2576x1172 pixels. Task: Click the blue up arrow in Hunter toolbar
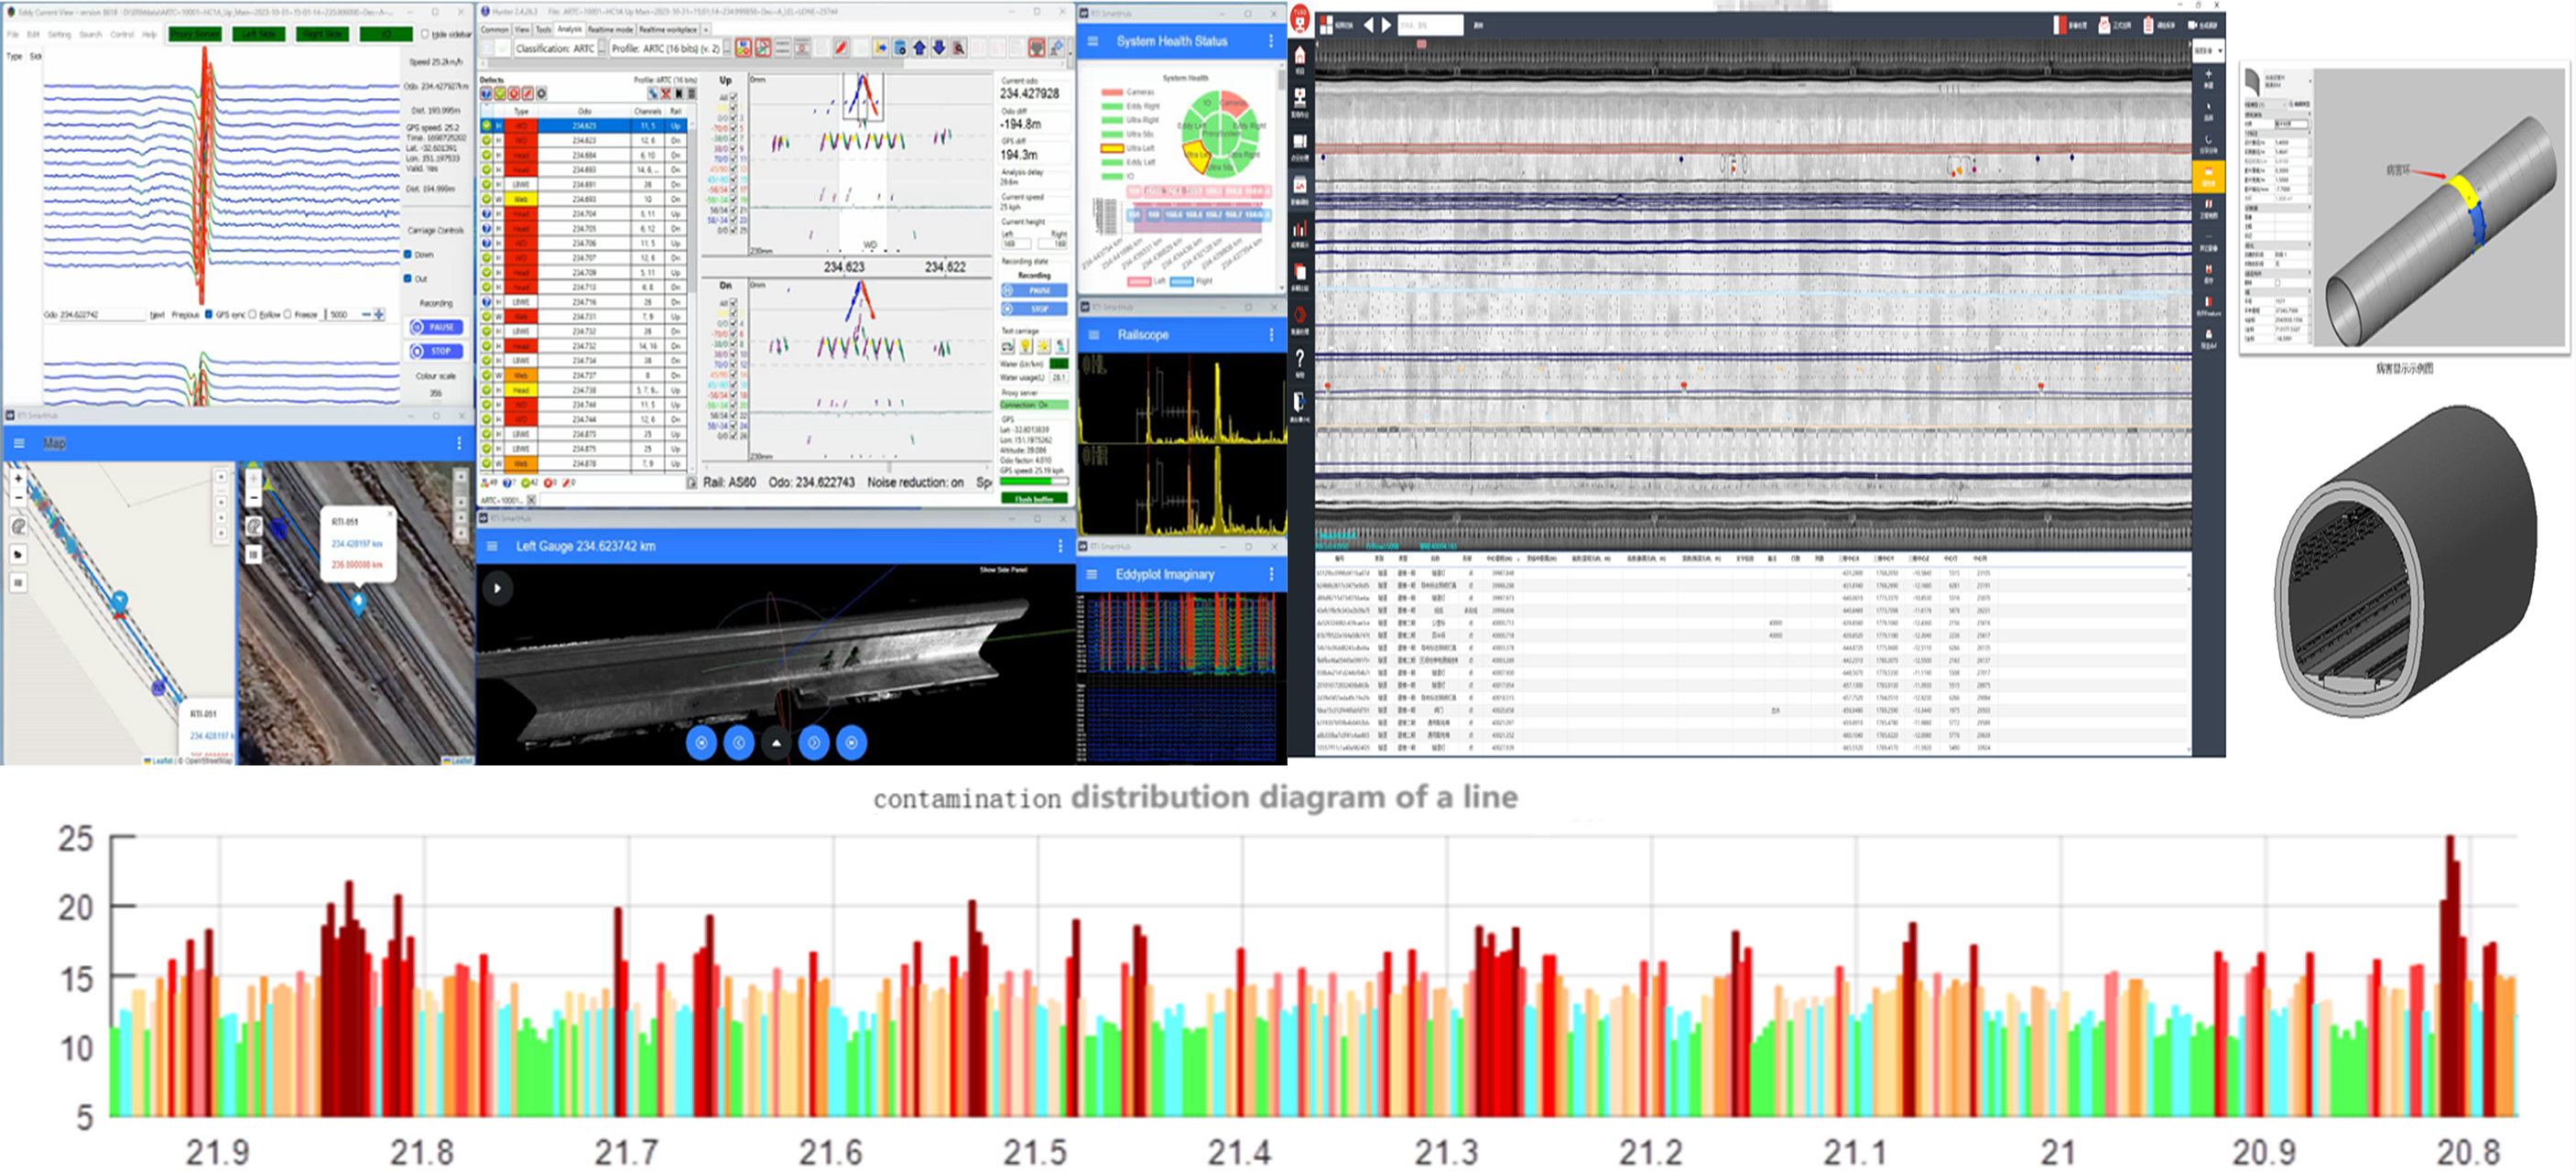(919, 48)
